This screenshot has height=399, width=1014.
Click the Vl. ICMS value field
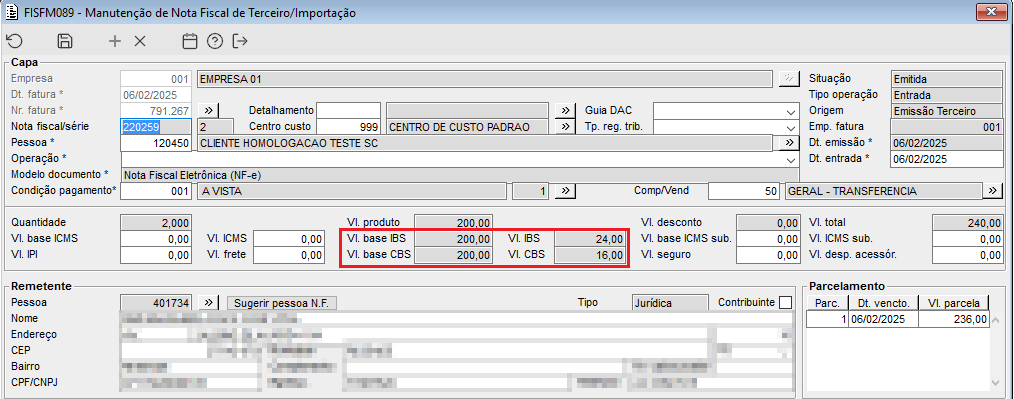click(288, 239)
